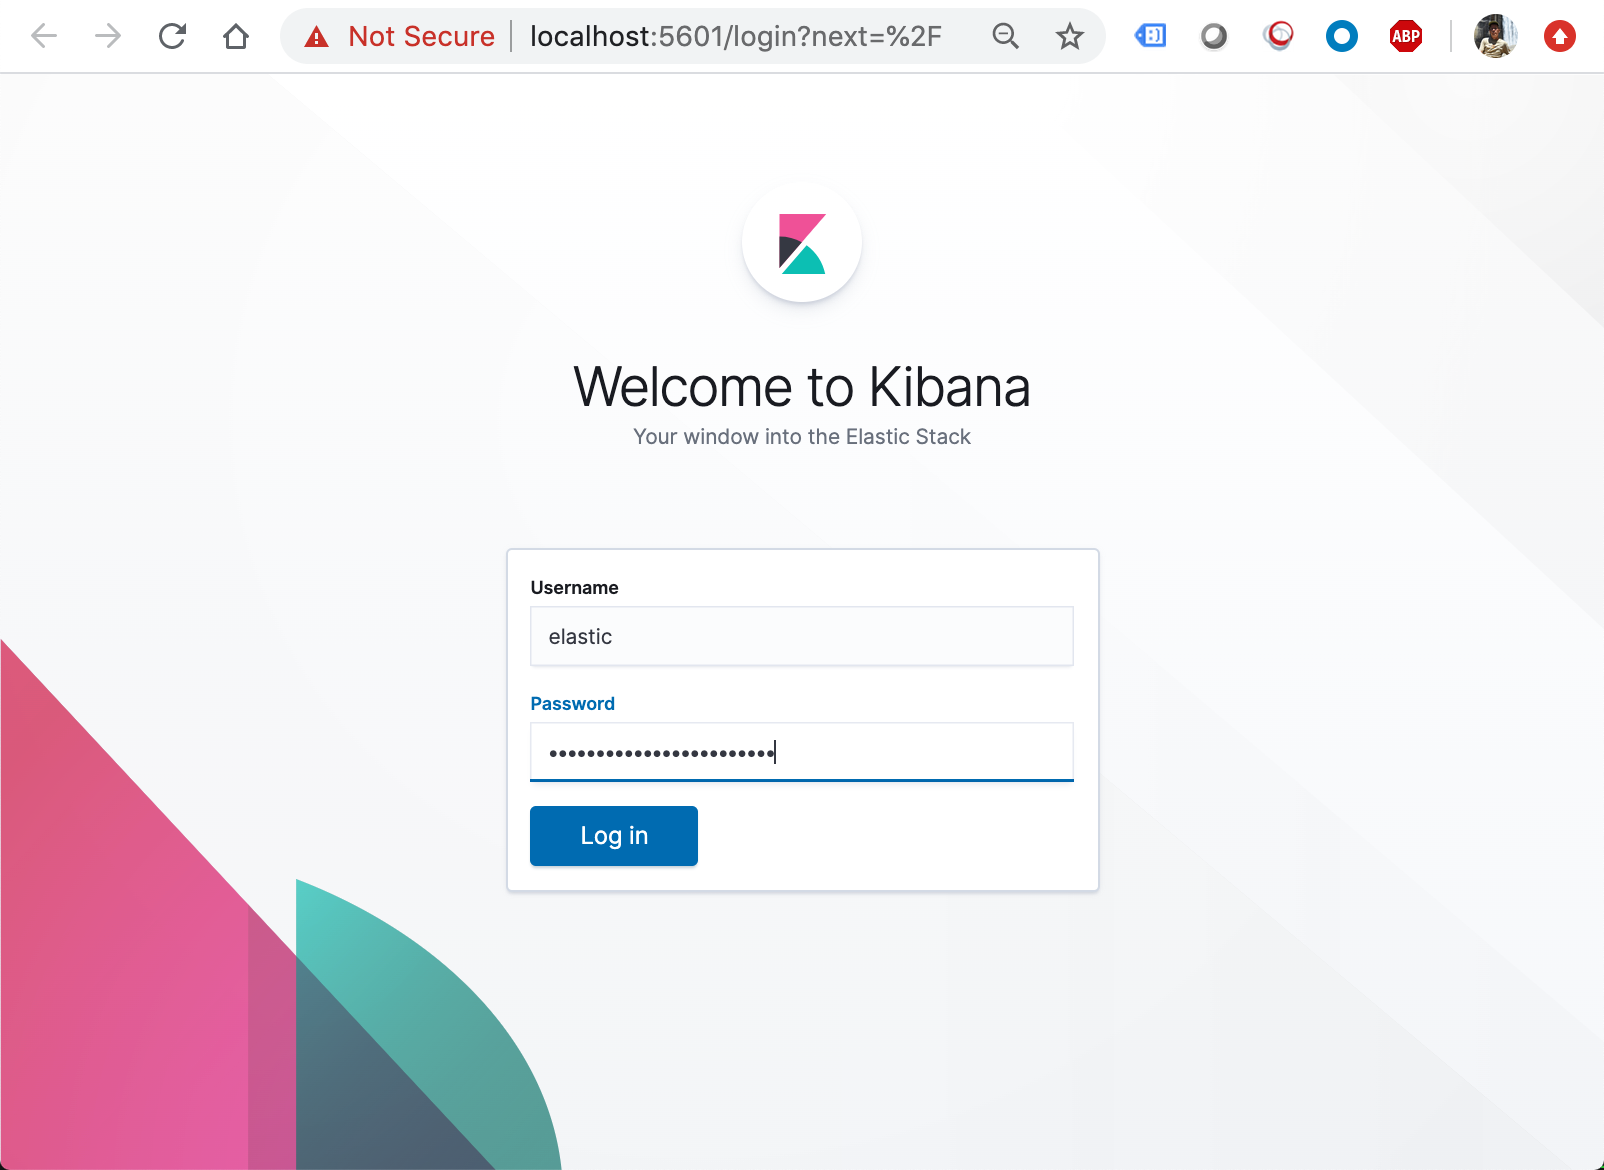Image resolution: width=1604 pixels, height=1170 pixels.
Task: Open the browser profile avatar
Action: pyautogui.click(x=1495, y=37)
